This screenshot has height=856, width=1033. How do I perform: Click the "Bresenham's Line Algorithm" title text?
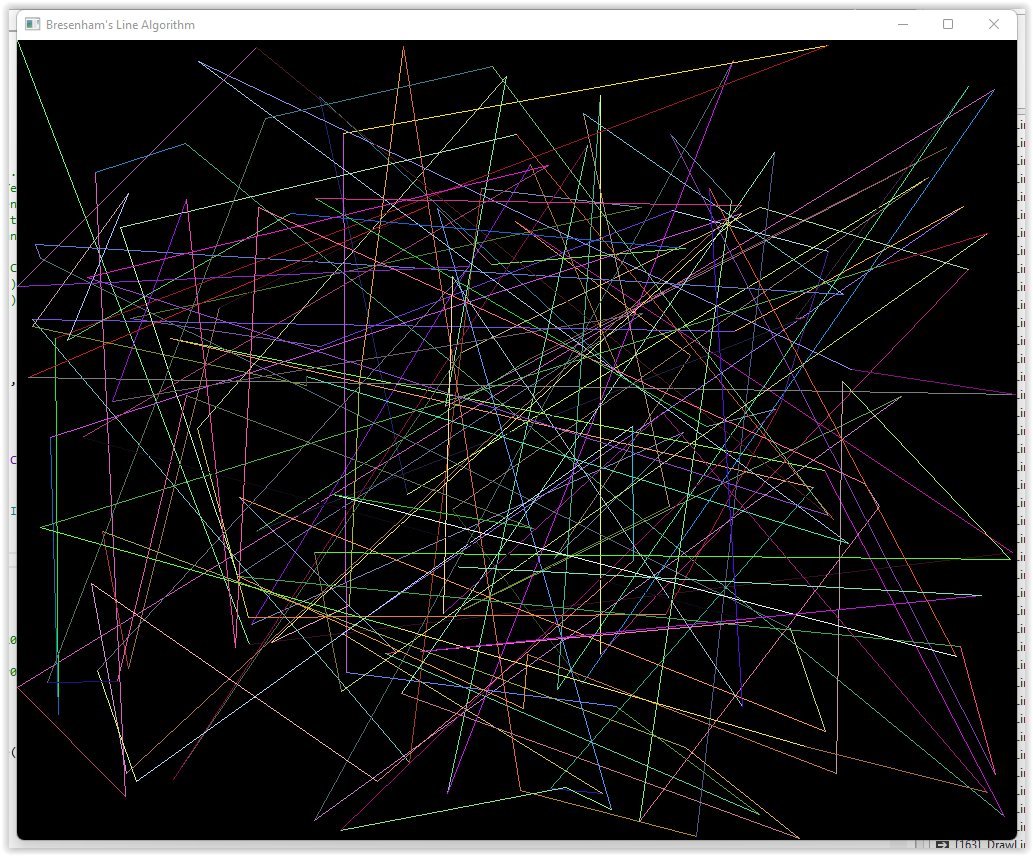(121, 25)
